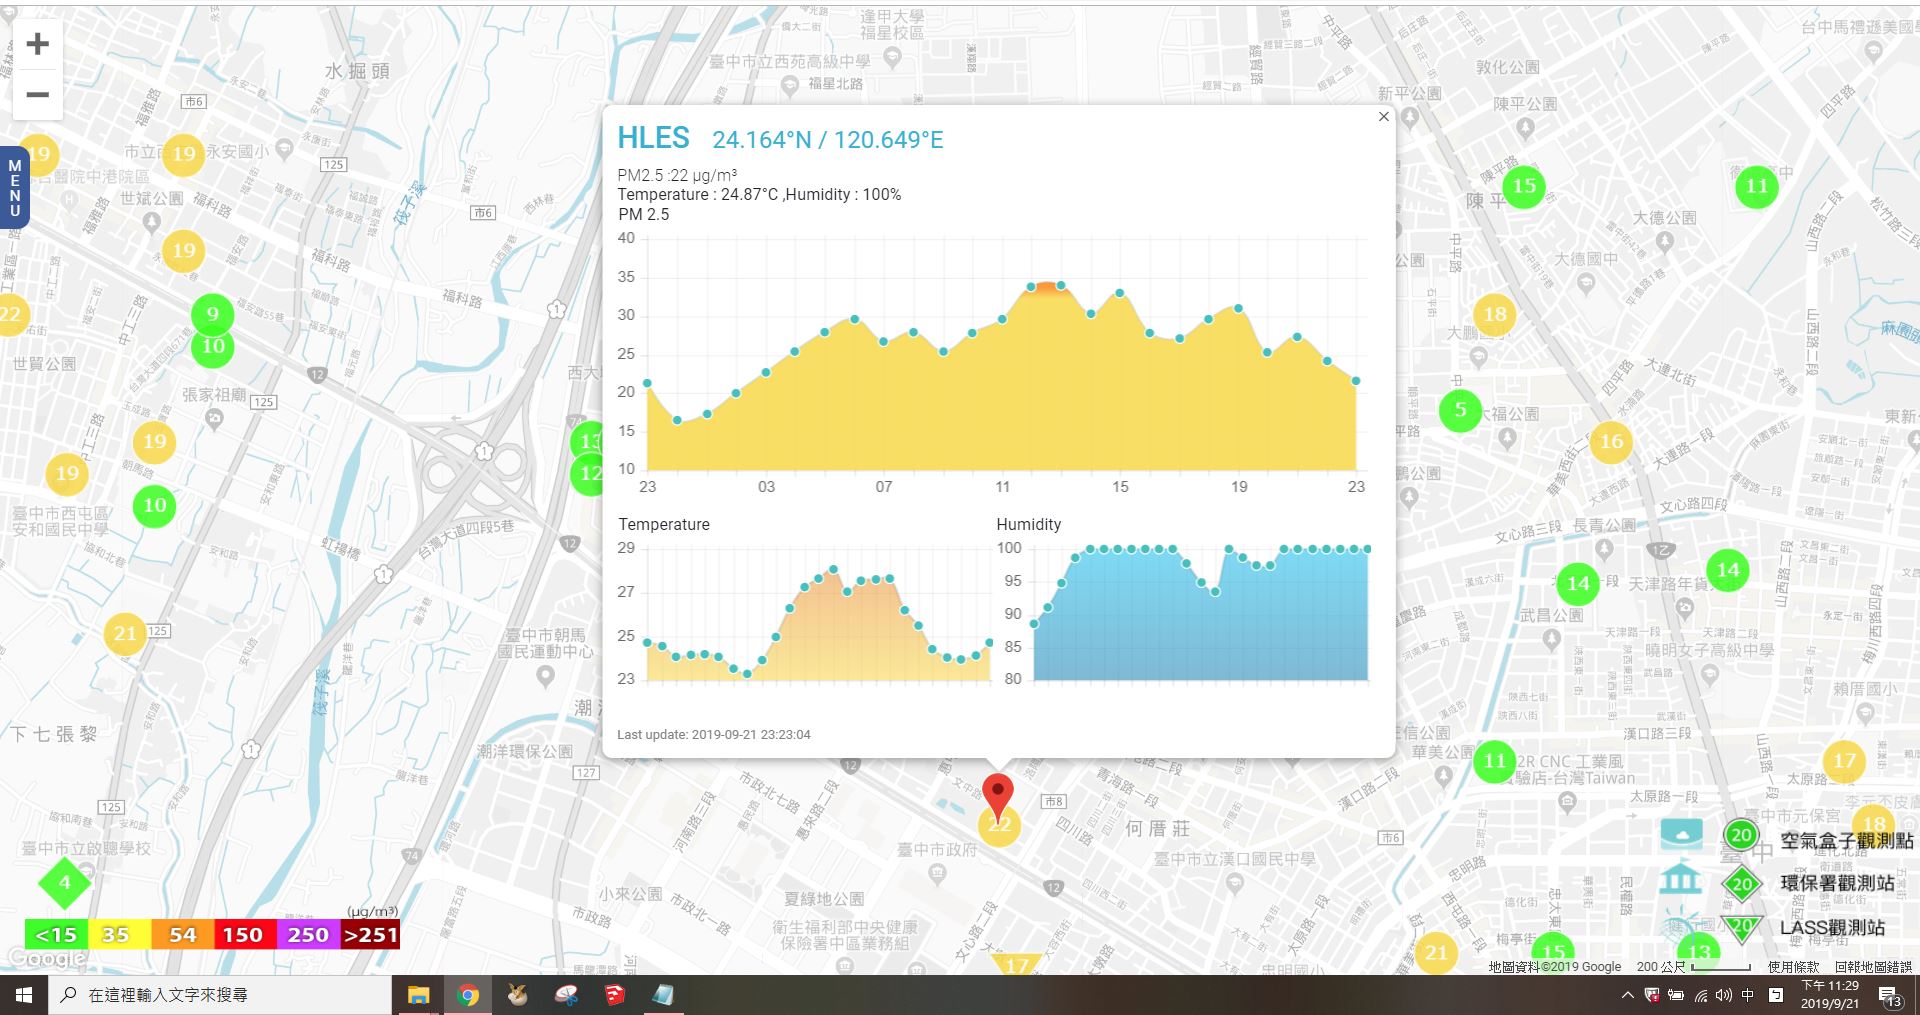Select yellow marker 17 near 太原路
The width and height of the screenshot is (1920, 1015).
[x=1844, y=761]
